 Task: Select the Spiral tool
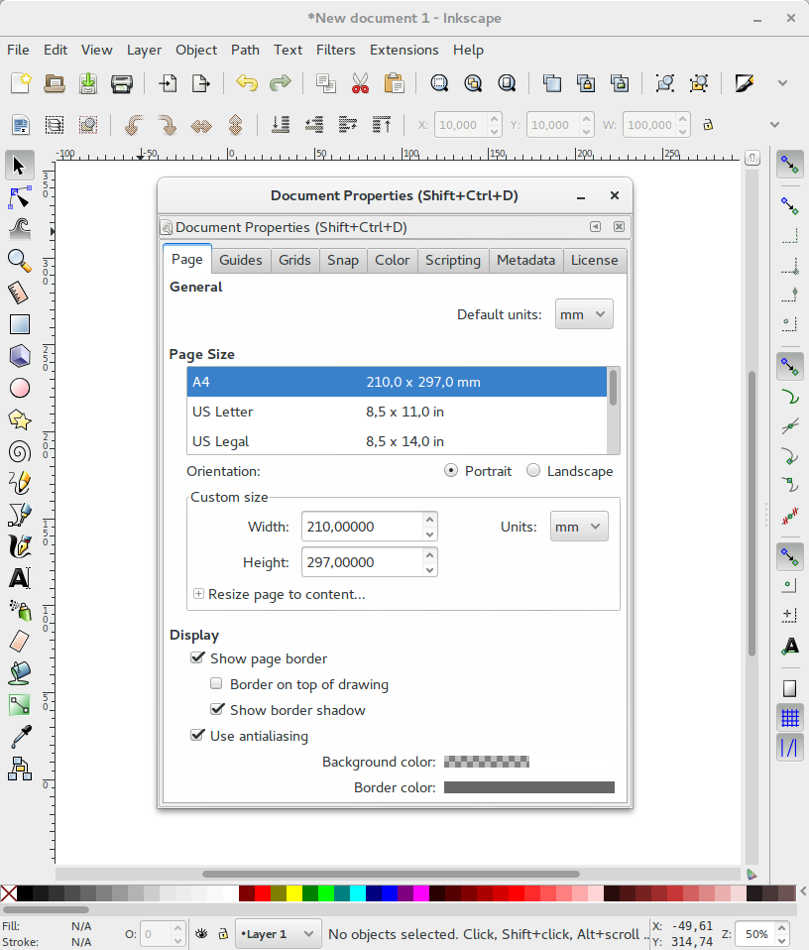pyautogui.click(x=19, y=451)
